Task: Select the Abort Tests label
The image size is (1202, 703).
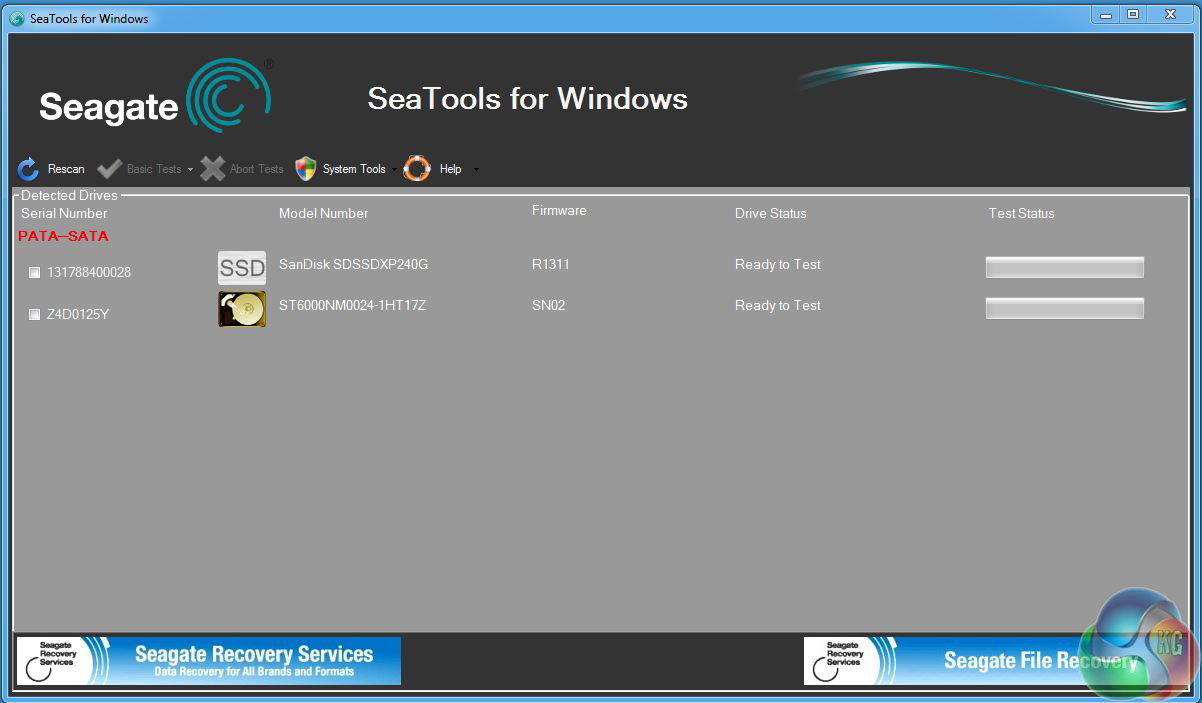Action: (257, 169)
